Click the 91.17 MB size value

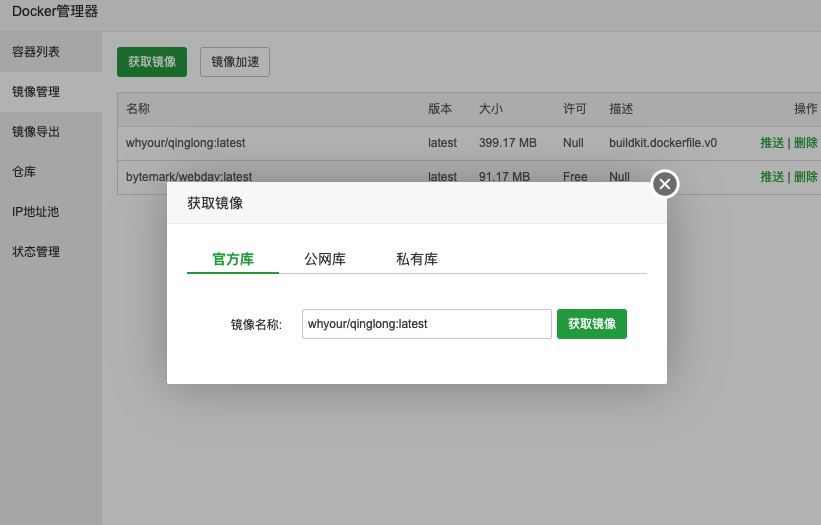tap(504, 177)
